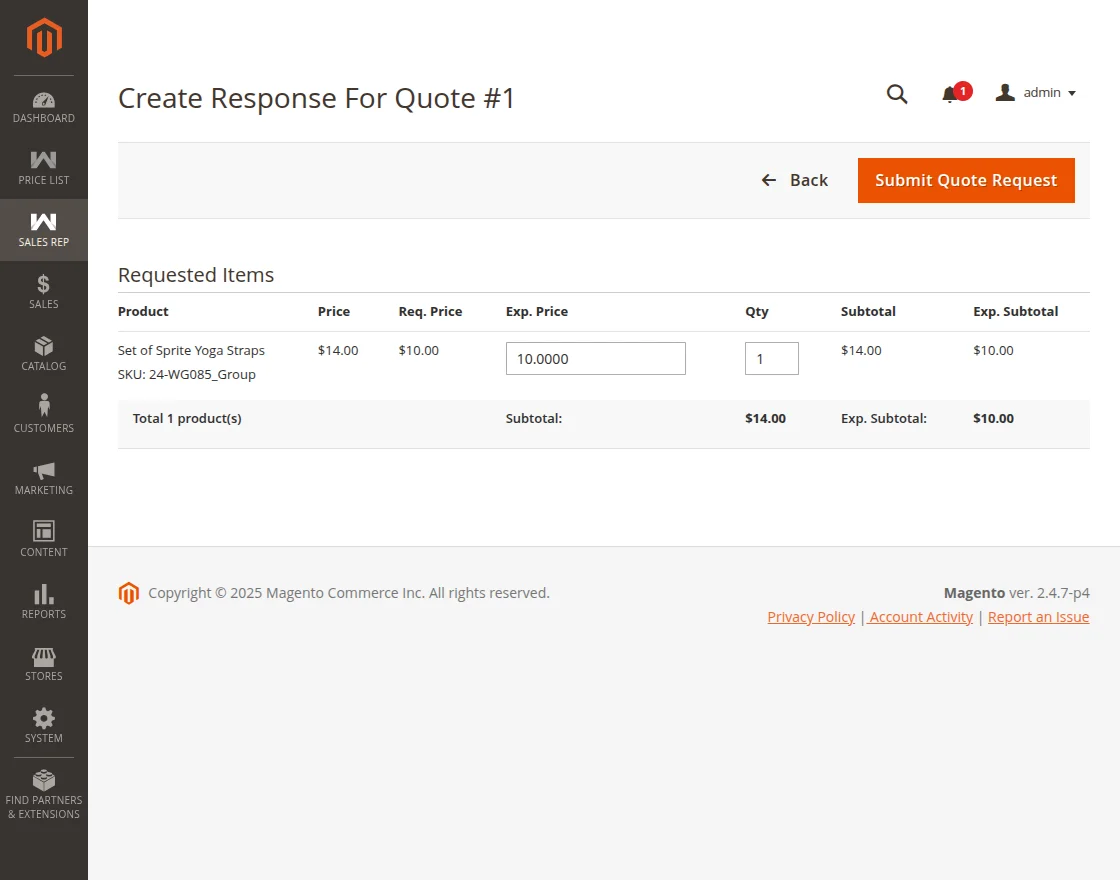Select the Sales Rep menu item
This screenshot has width=1120, height=880.
[44, 230]
